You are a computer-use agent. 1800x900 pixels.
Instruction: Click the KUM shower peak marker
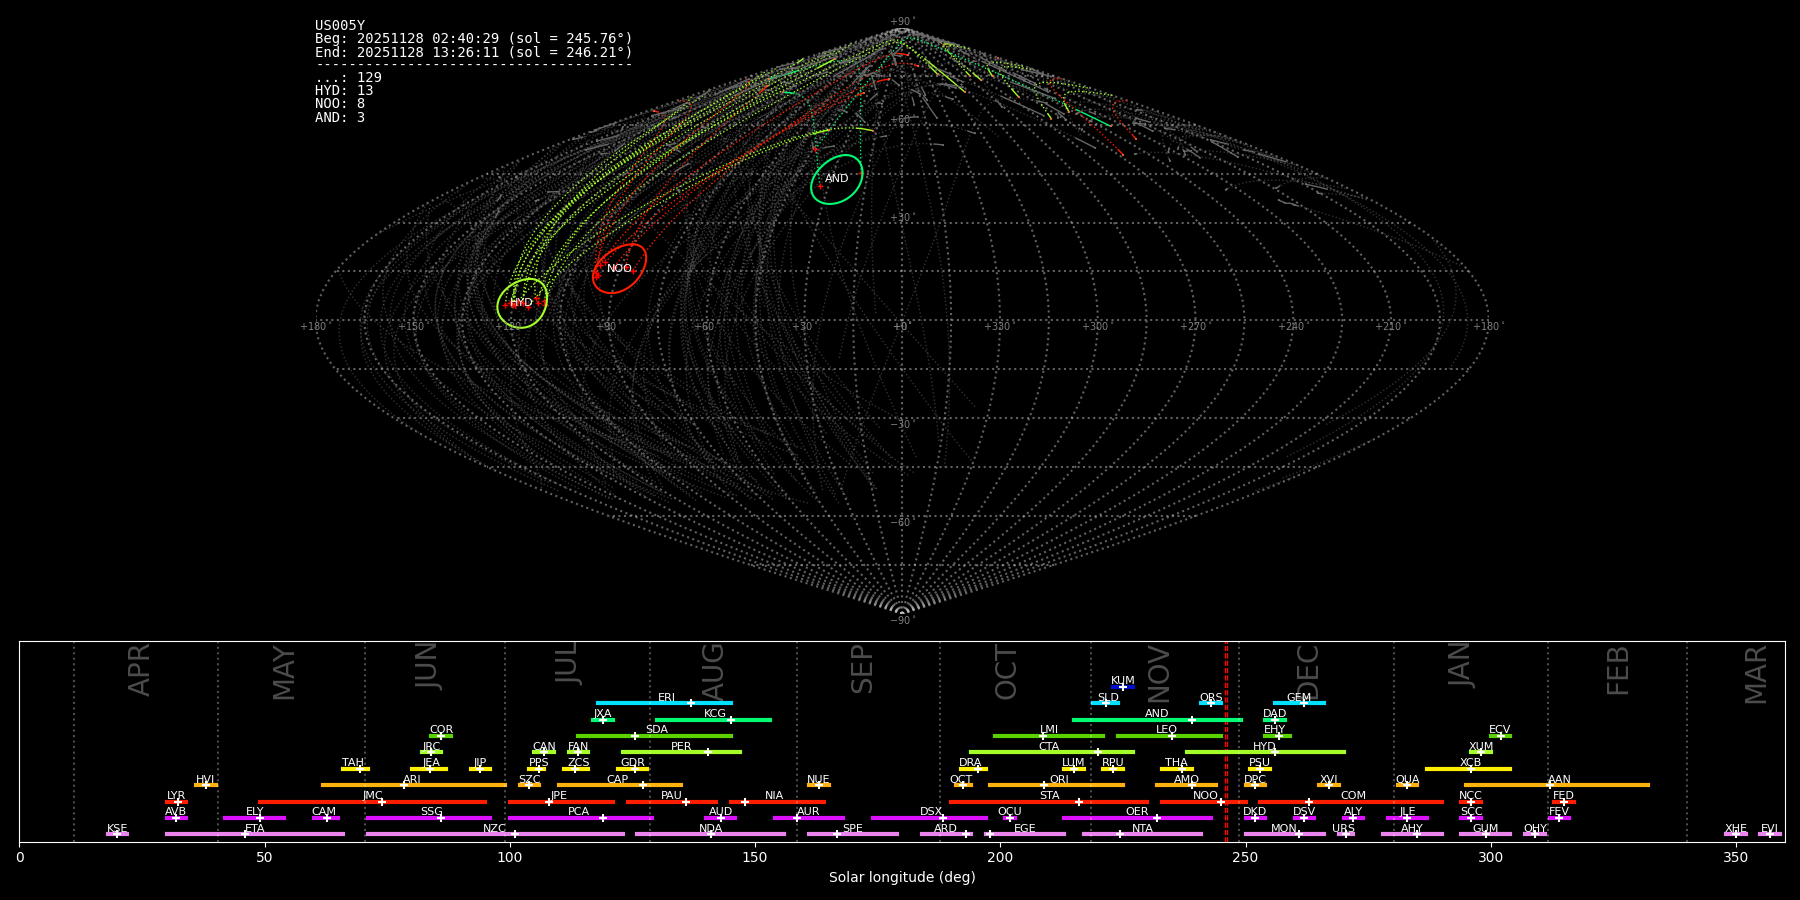click(1123, 687)
